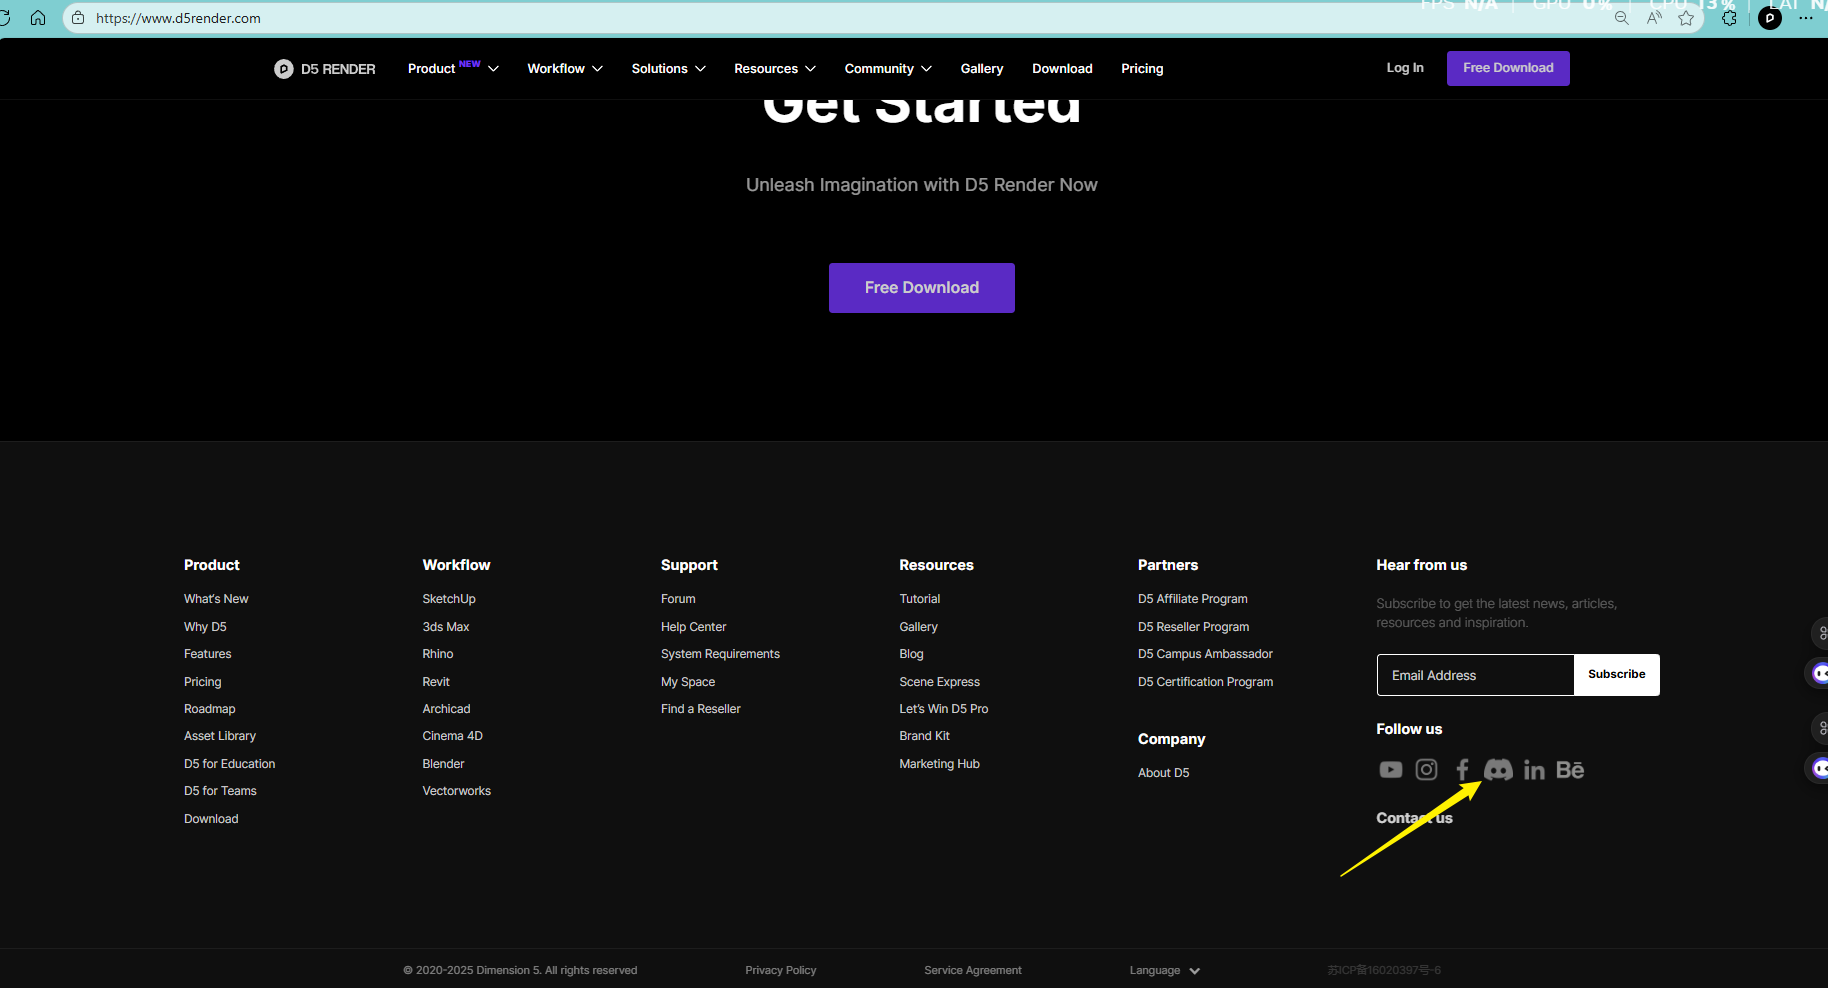
Task: Open the Why D5 footer link
Action: [x=205, y=627]
